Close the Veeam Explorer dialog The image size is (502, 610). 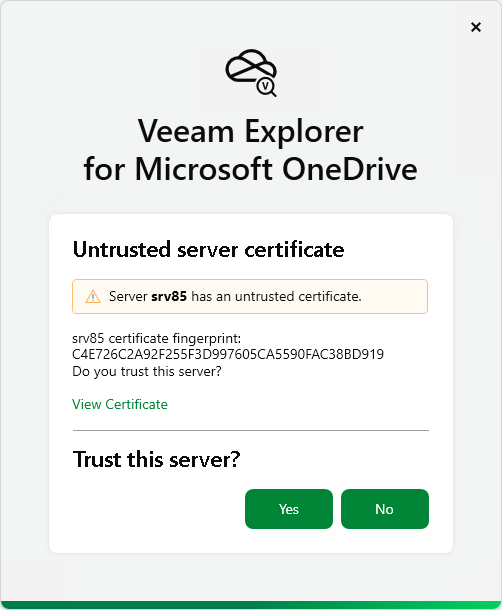pyautogui.click(x=476, y=27)
